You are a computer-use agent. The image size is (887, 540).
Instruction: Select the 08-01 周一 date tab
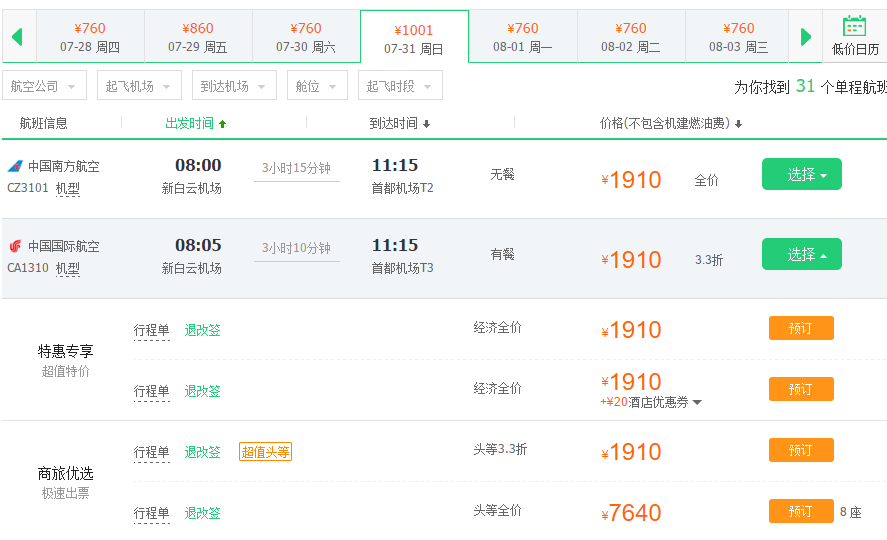pos(523,37)
